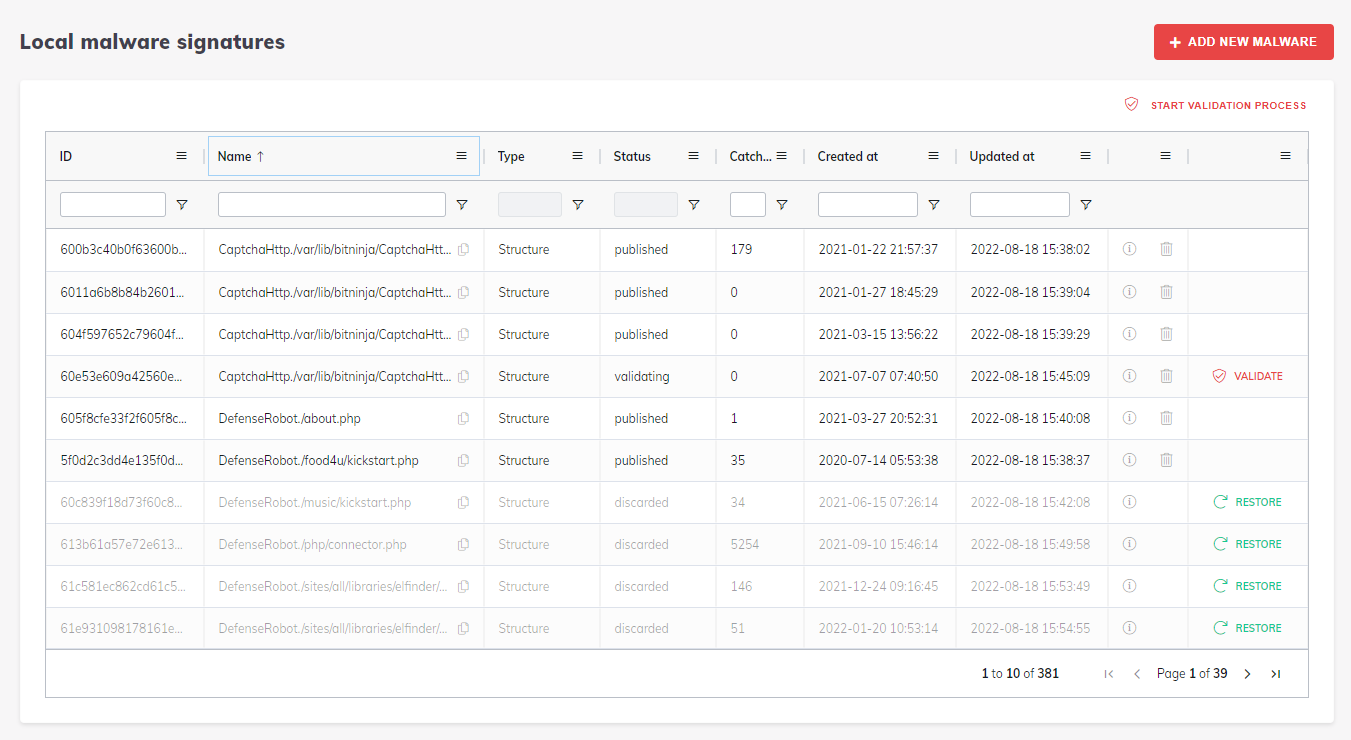
Task: Open the Updated at column header menu
Action: tap(1085, 156)
